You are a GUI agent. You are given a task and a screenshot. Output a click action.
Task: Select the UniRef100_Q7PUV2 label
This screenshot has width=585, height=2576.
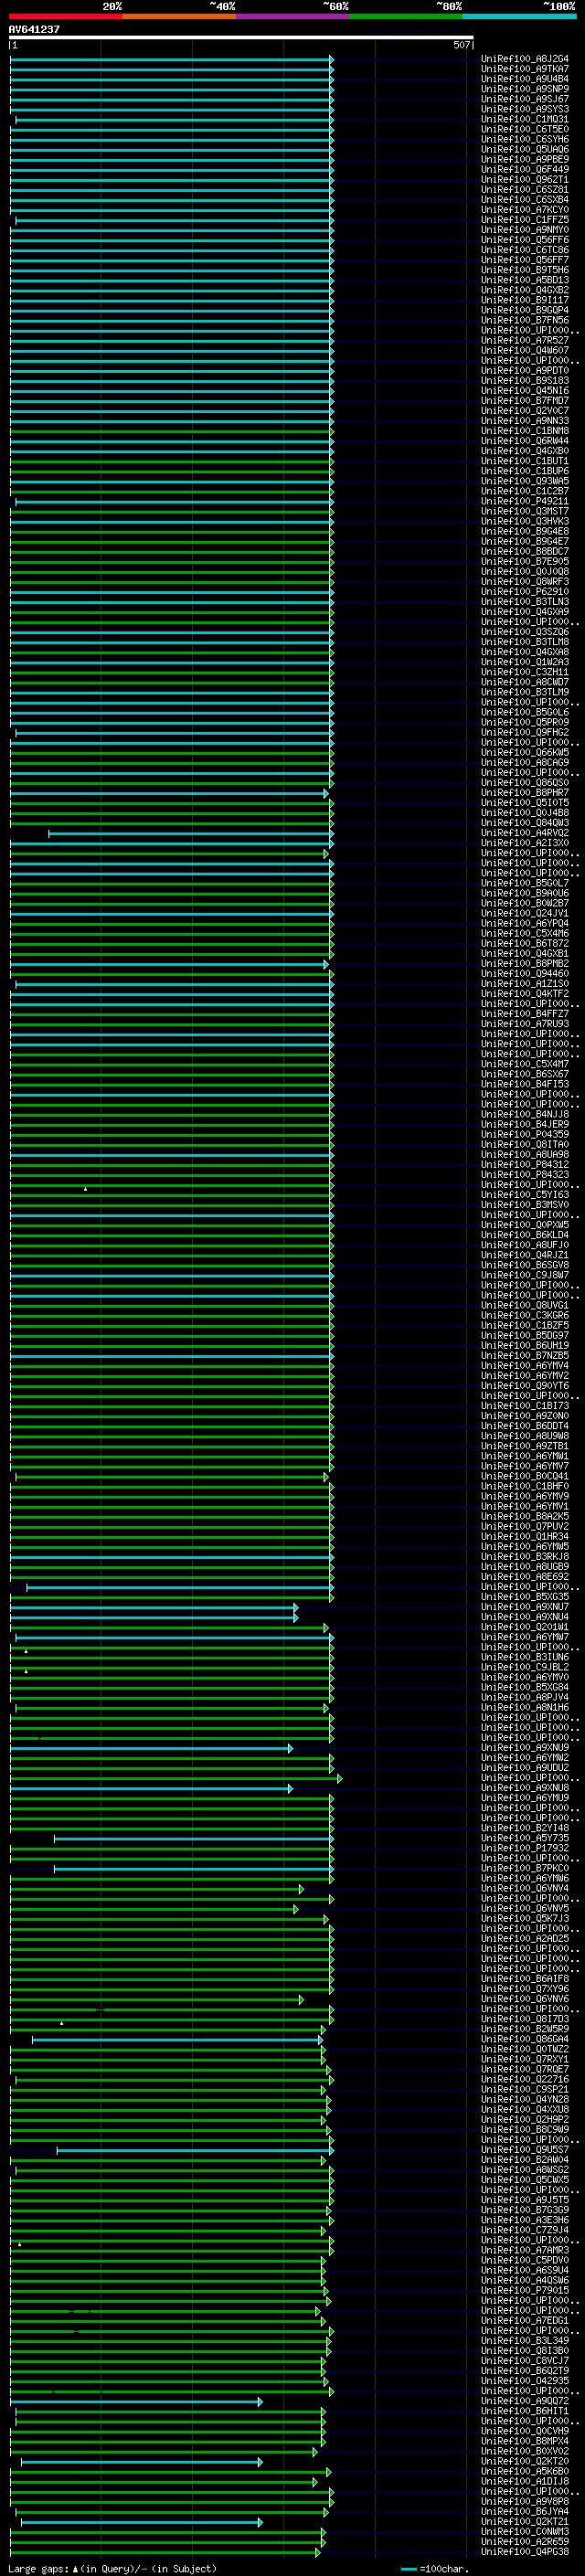525,1526
